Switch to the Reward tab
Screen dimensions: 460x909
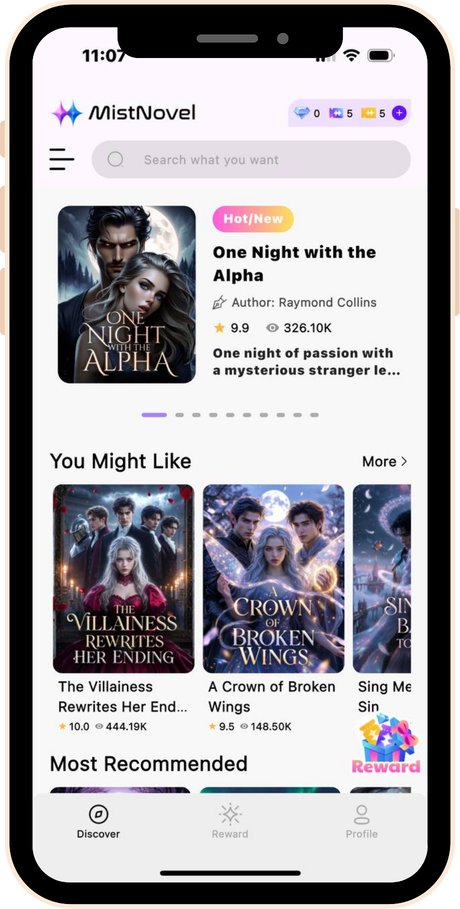pos(230,821)
